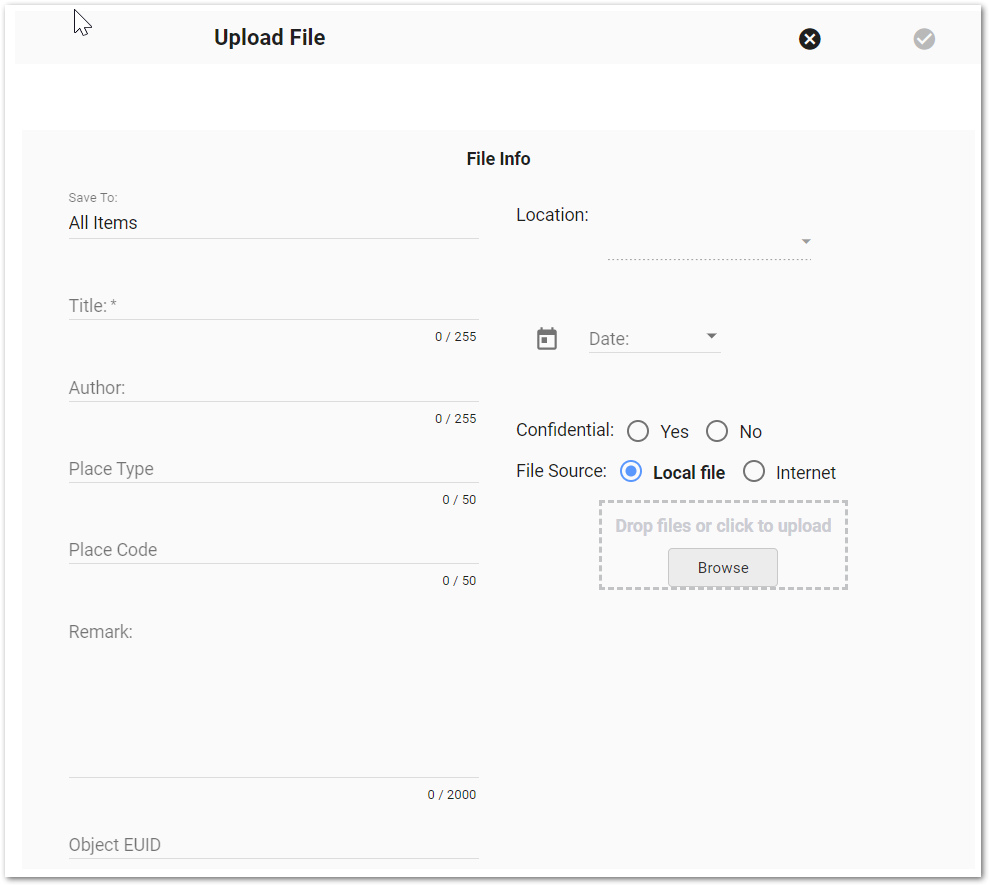Select No for Confidential
Screen dimensions: 990x886
pos(717,431)
